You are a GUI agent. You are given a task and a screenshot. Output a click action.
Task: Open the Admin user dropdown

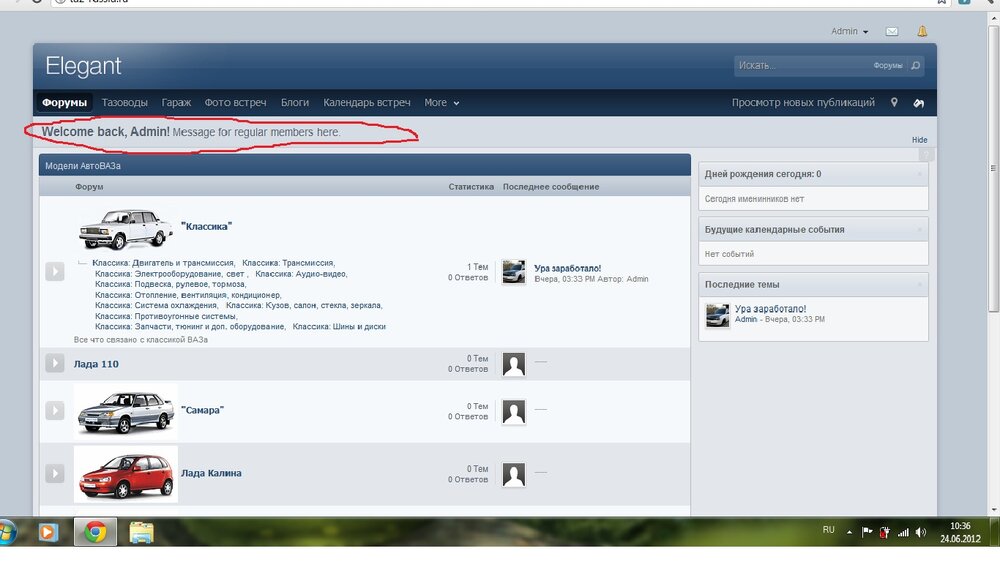pyautogui.click(x=849, y=32)
